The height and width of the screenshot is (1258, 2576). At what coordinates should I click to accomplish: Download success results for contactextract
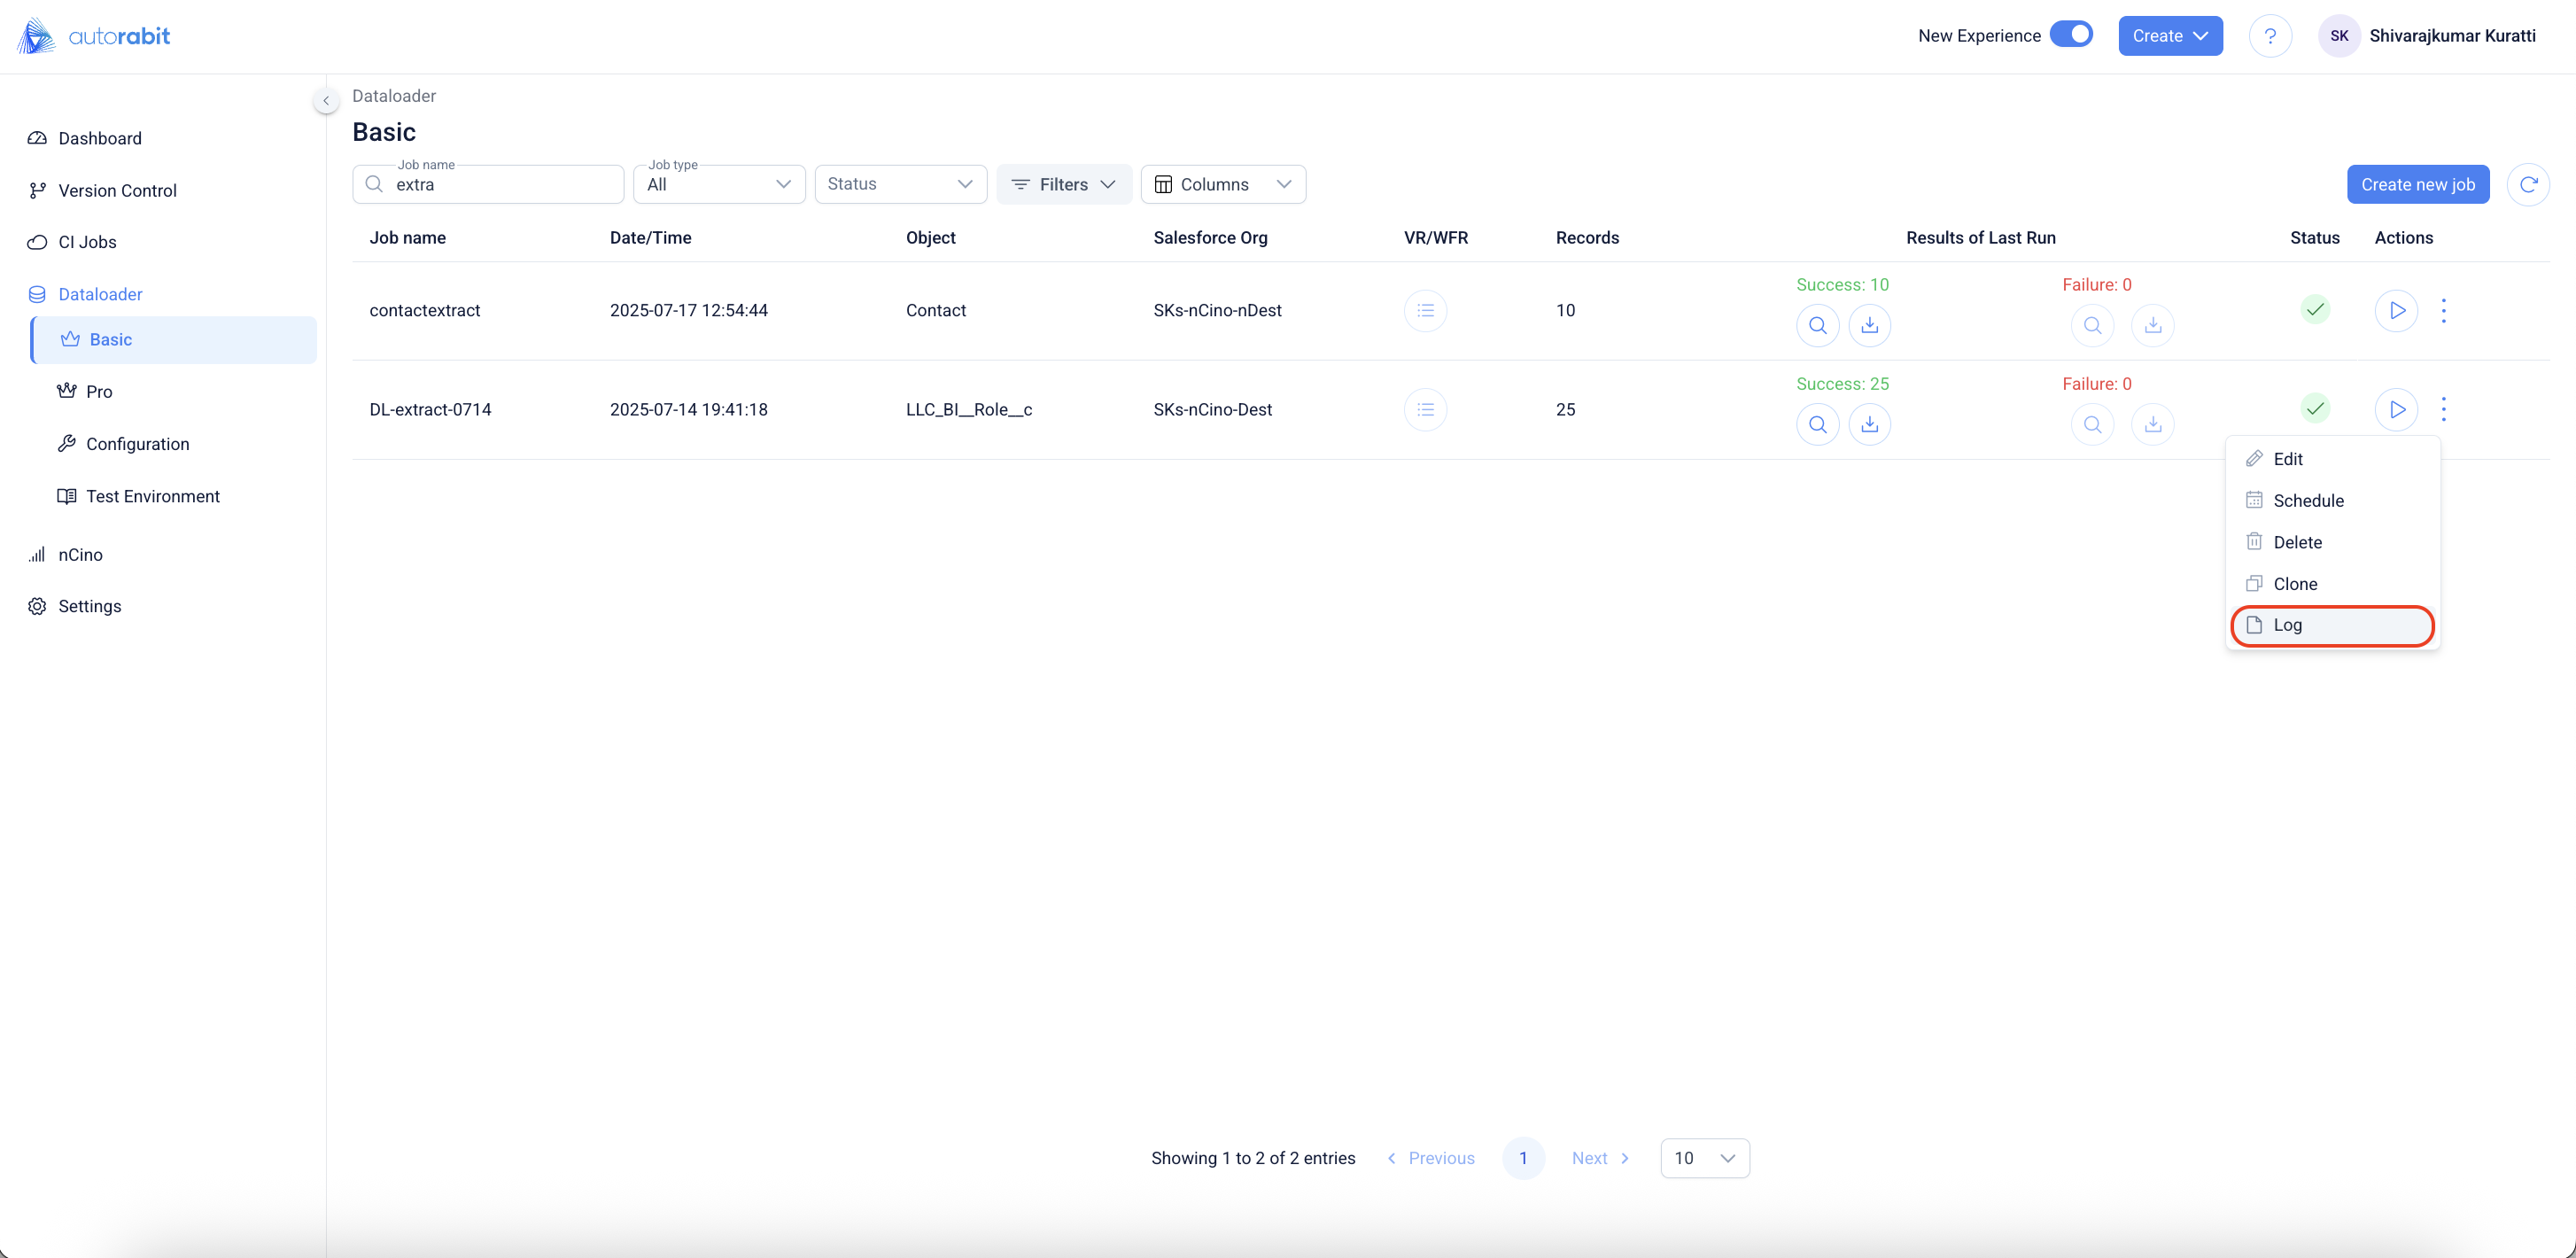[1869, 325]
